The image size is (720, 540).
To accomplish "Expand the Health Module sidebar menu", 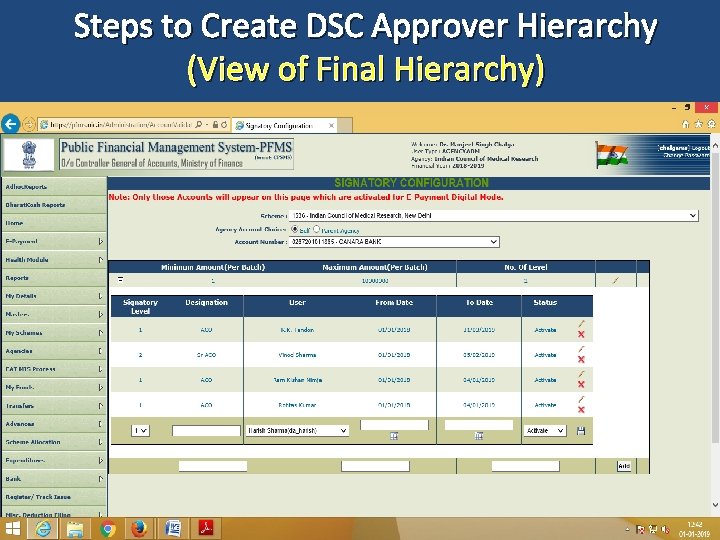I will click(x=54, y=259).
